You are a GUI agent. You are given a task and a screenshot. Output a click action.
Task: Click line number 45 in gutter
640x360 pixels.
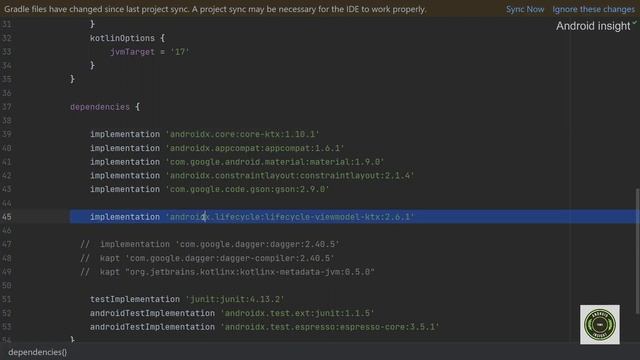pos(7,217)
